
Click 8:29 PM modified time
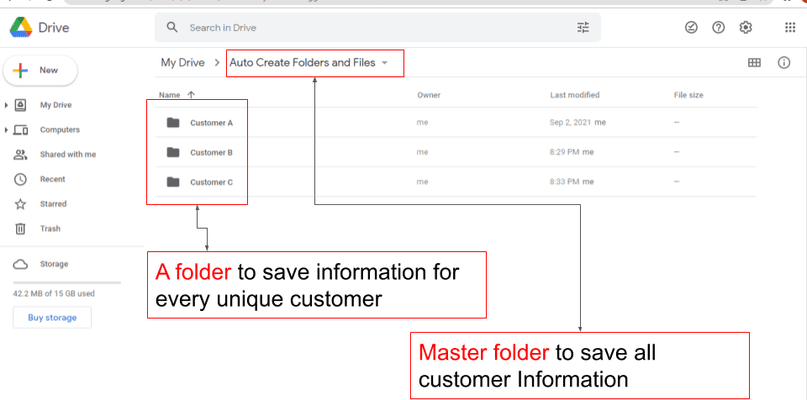coord(565,152)
